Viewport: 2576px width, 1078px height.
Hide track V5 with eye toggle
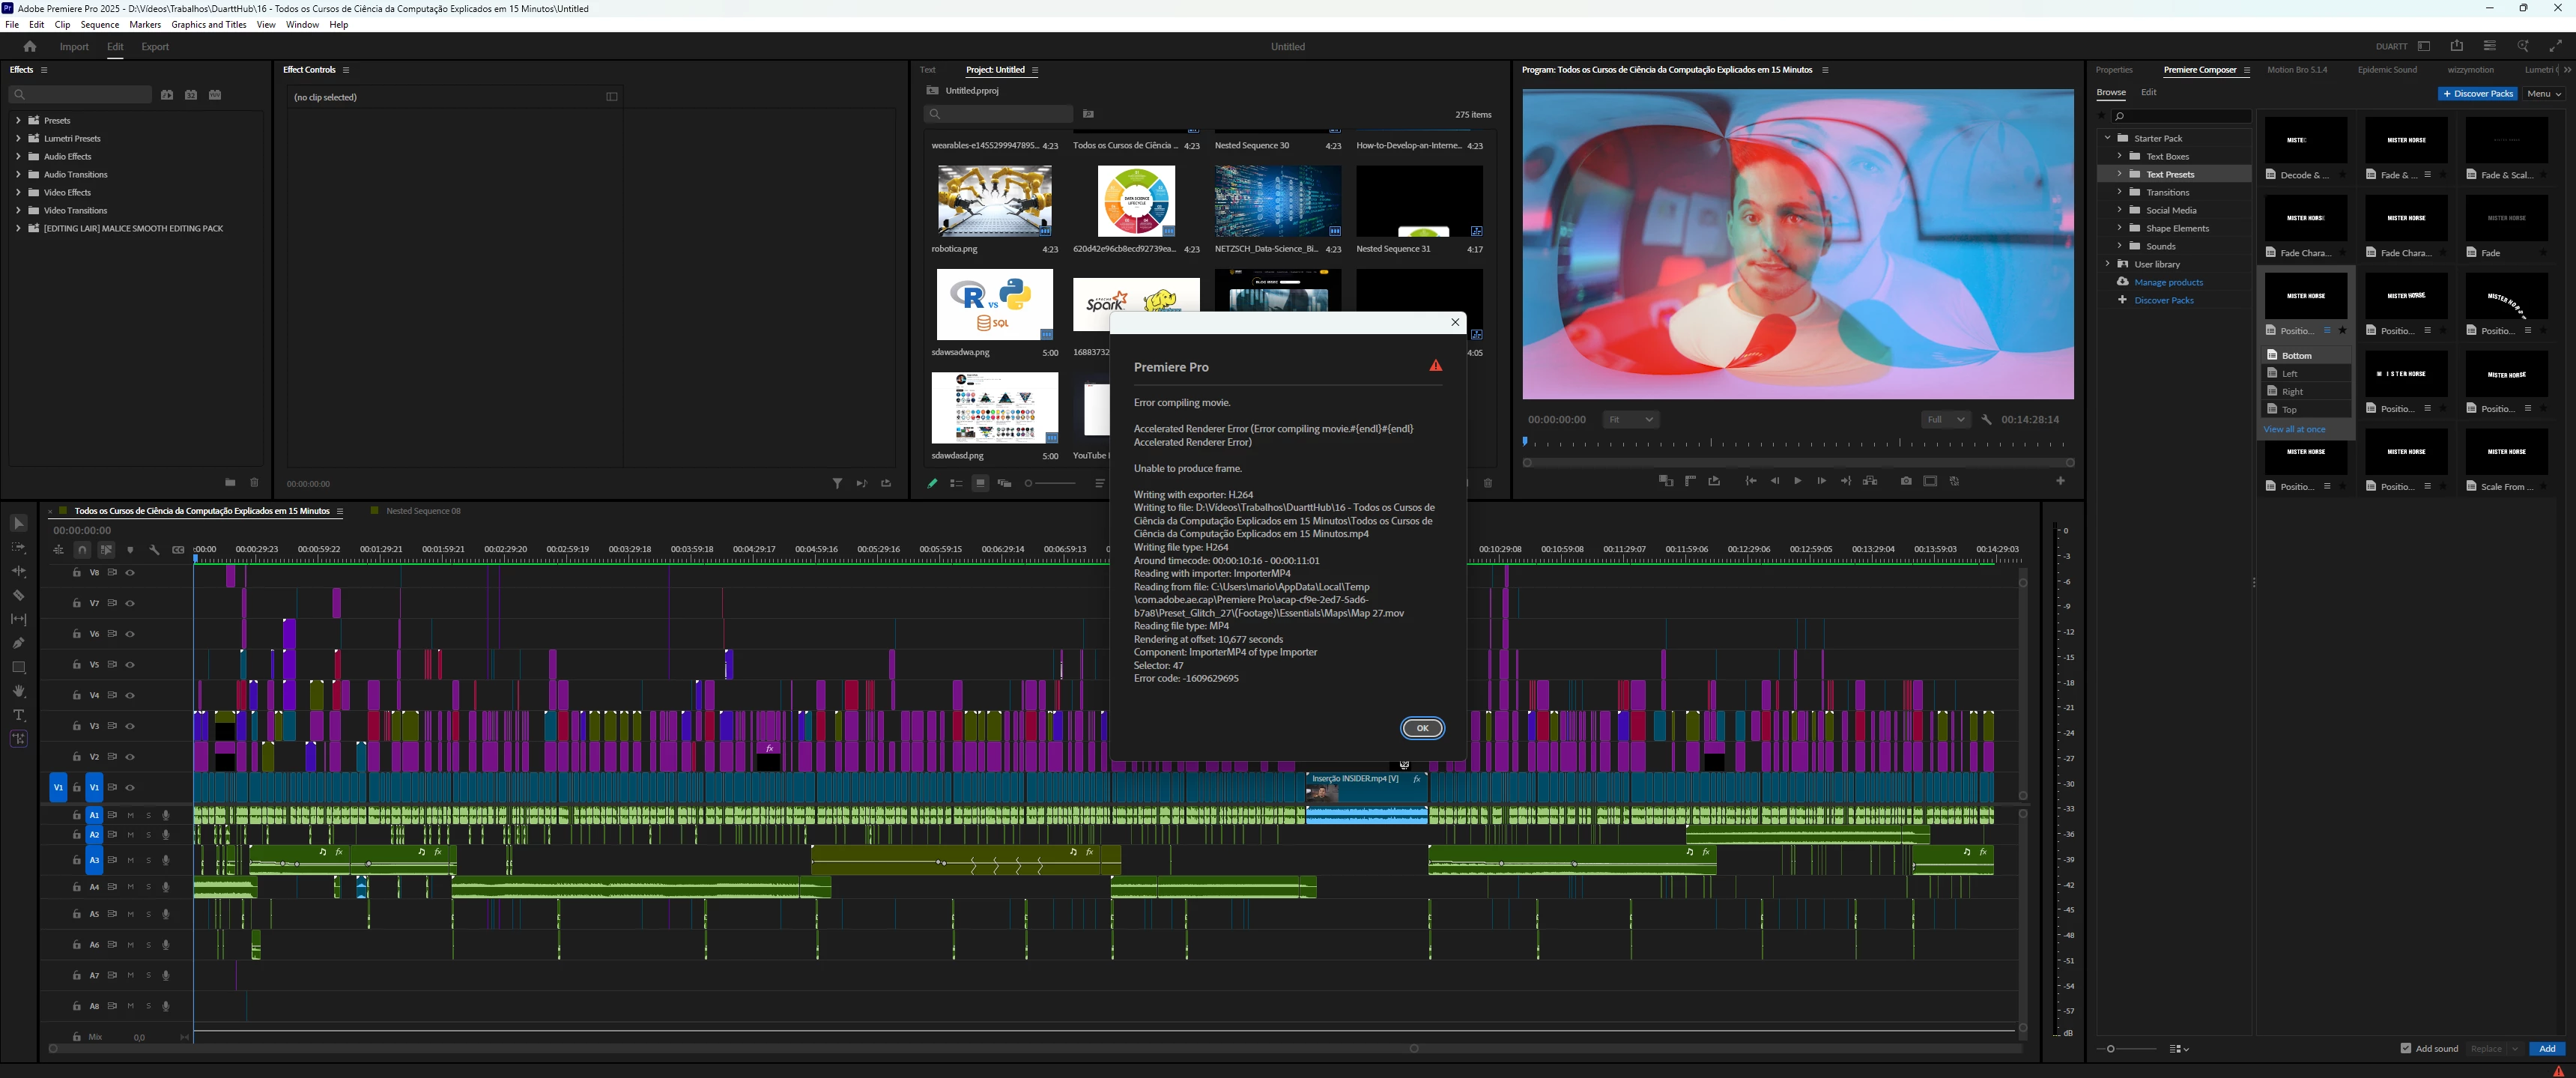coord(130,664)
